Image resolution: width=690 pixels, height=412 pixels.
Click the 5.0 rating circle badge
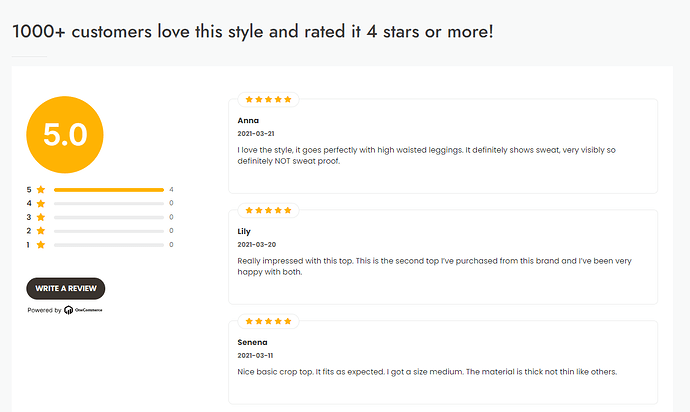pyautogui.click(x=65, y=134)
